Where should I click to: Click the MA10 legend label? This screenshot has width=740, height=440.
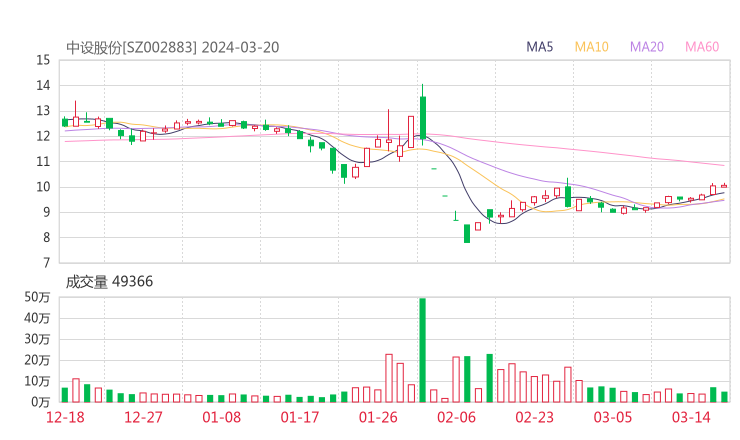[x=591, y=47]
